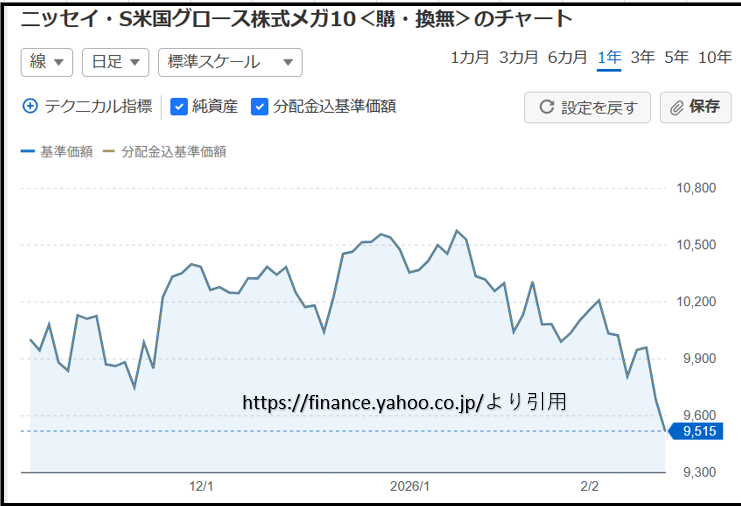Click the 分配金込基準価額 legend marker
Viewport: 741px width, 506px height.
(109, 153)
